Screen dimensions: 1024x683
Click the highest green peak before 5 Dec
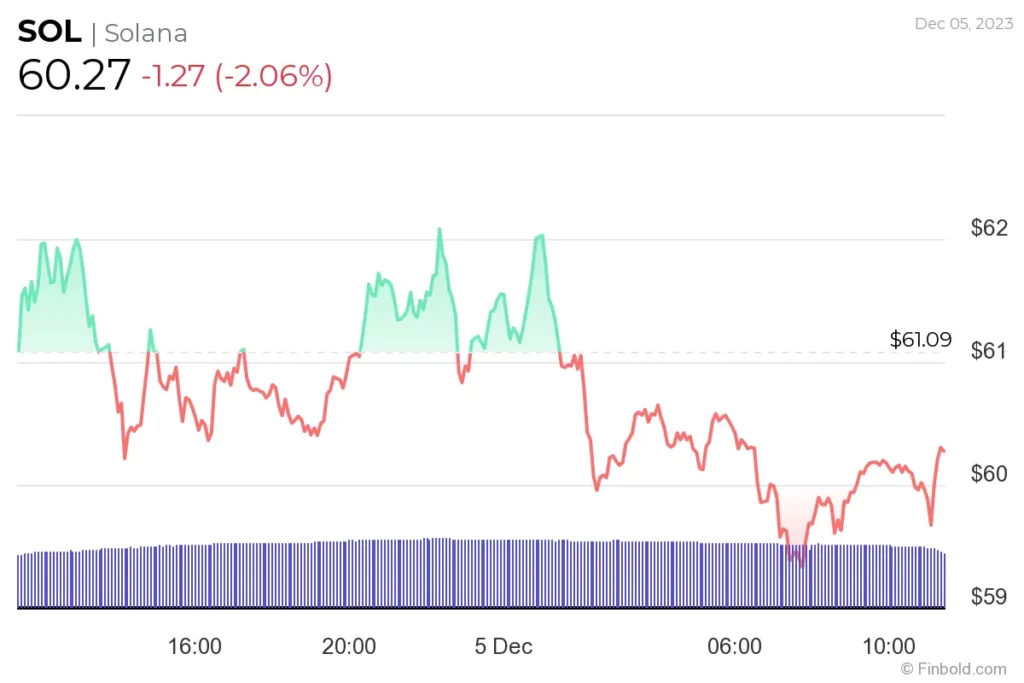tap(438, 230)
